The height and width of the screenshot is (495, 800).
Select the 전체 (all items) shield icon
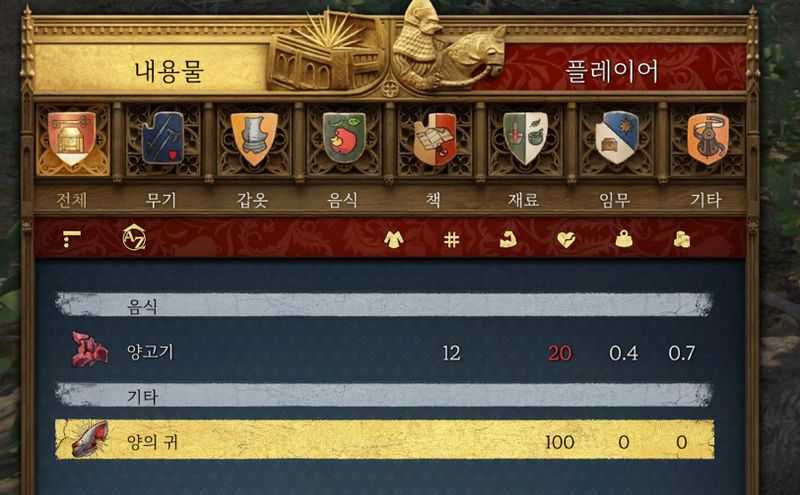[71, 139]
